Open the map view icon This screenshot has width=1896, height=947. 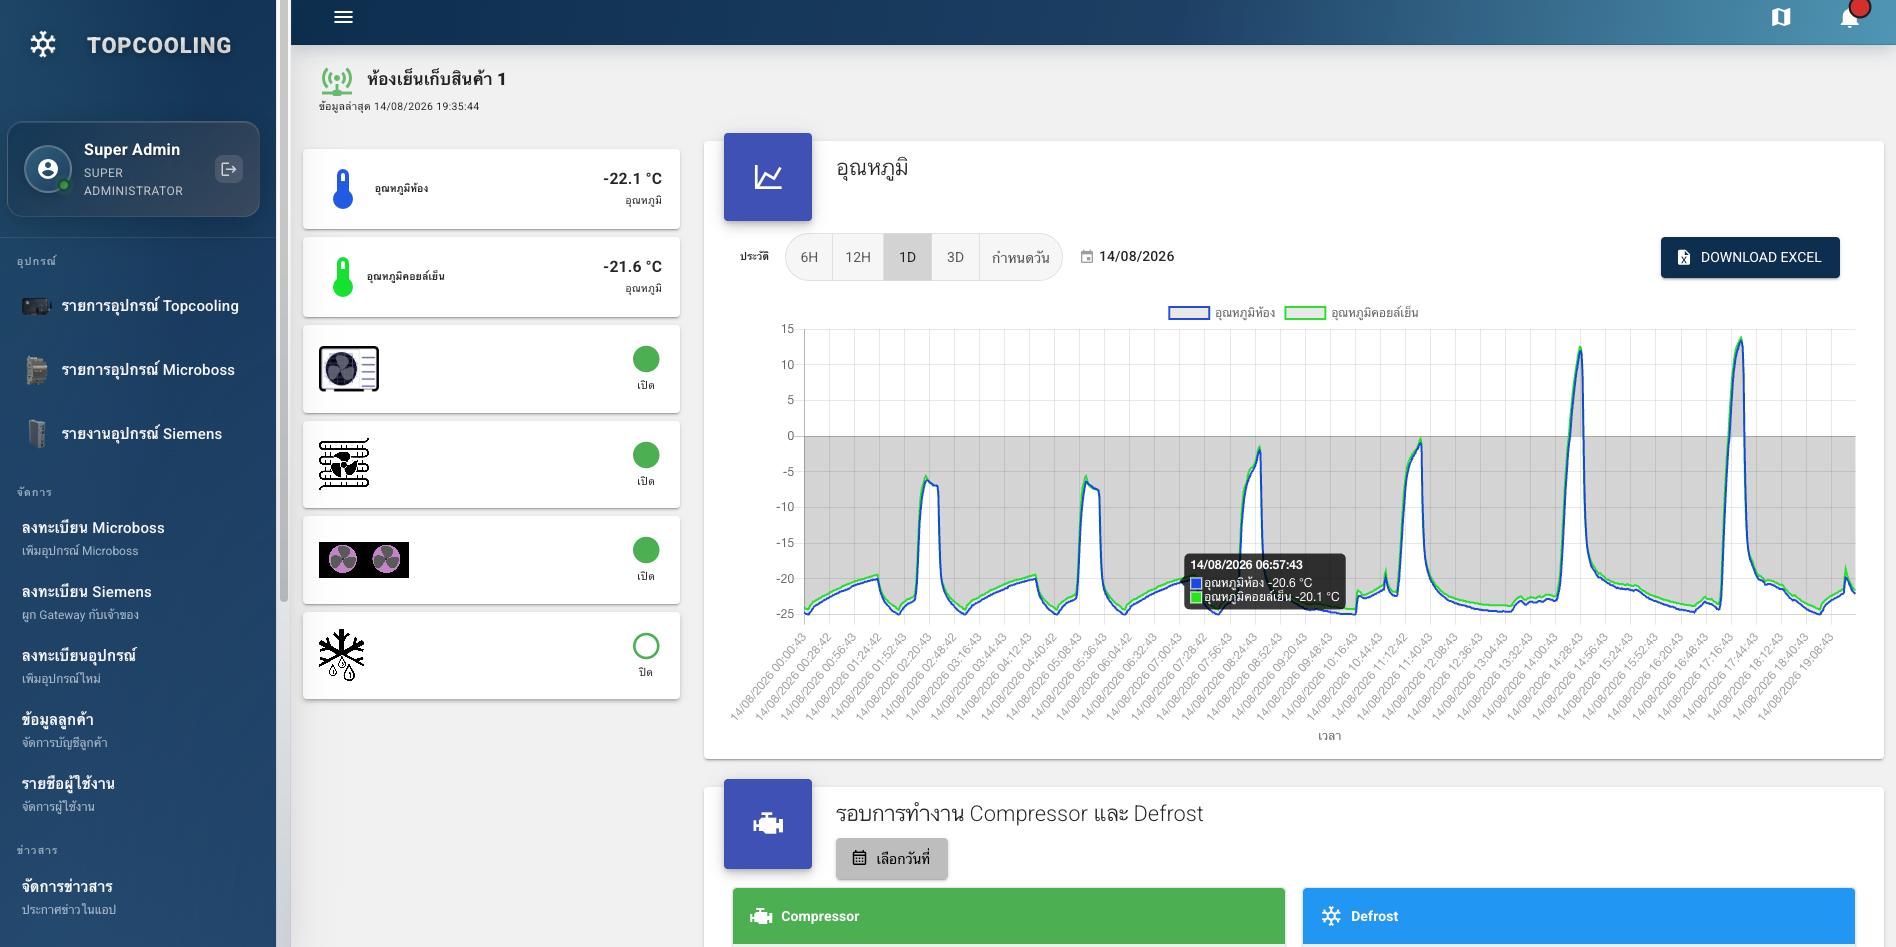tap(1781, 17)
